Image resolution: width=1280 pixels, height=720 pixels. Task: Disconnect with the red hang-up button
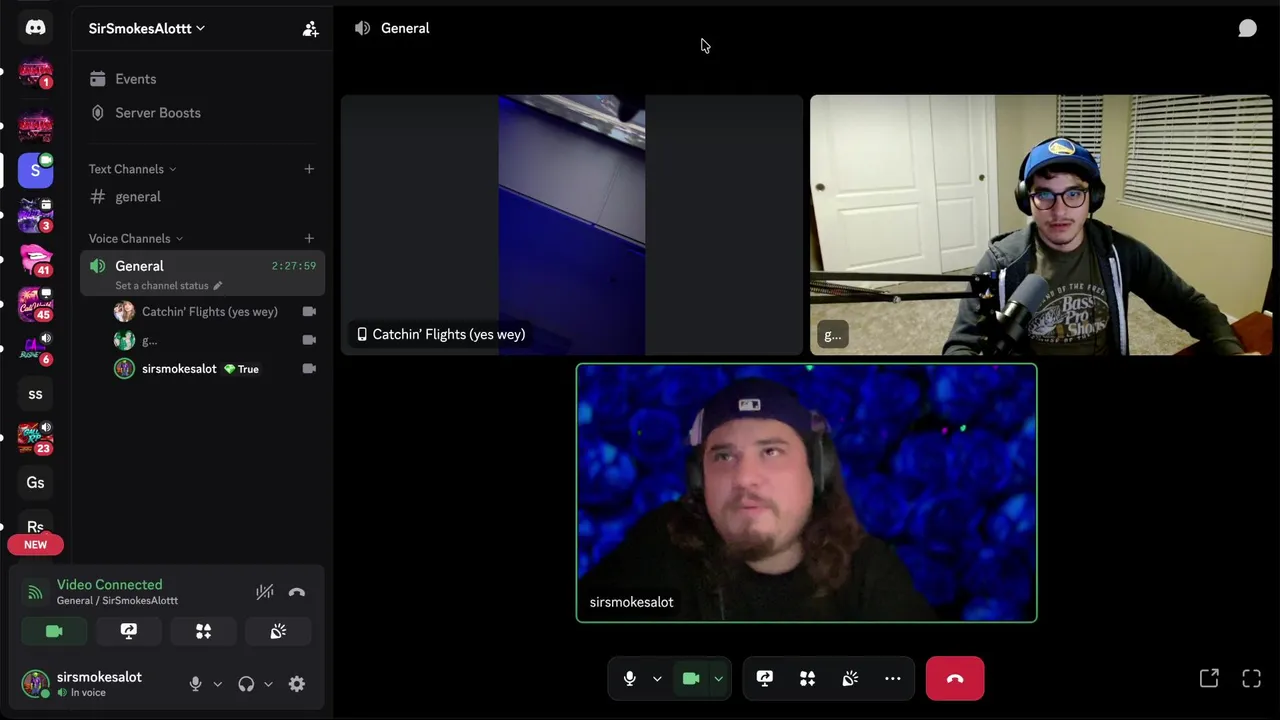955,679
